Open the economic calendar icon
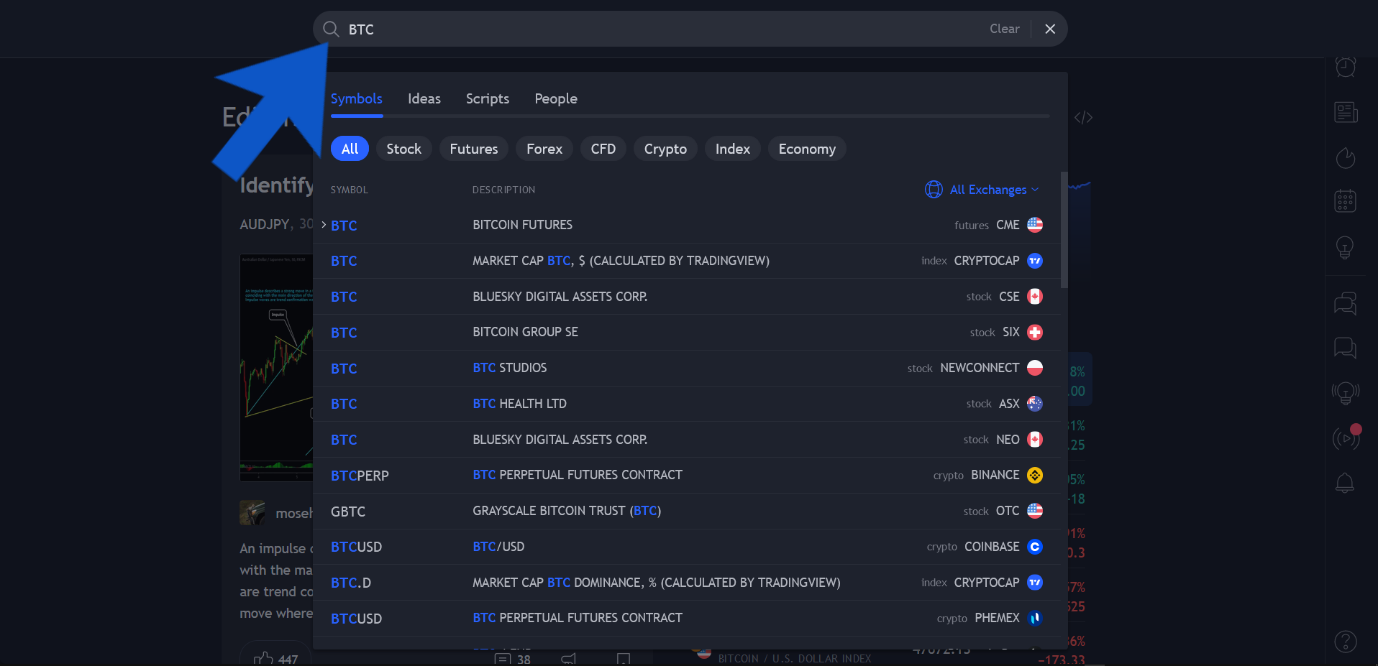The width and height of the screenshot is (1378, 666). (x=1346, y=201)
